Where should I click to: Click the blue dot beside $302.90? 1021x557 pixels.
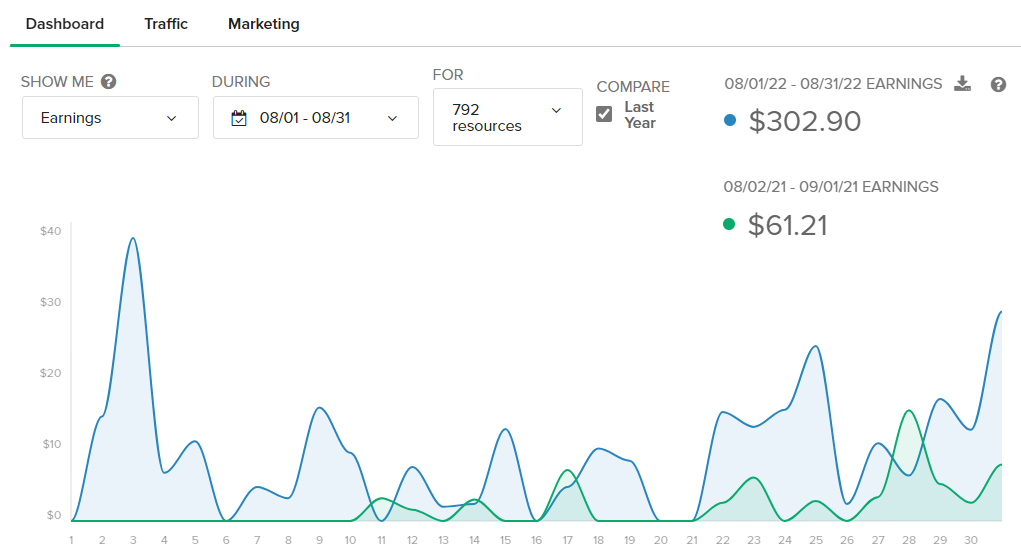[x=729, y=121]
